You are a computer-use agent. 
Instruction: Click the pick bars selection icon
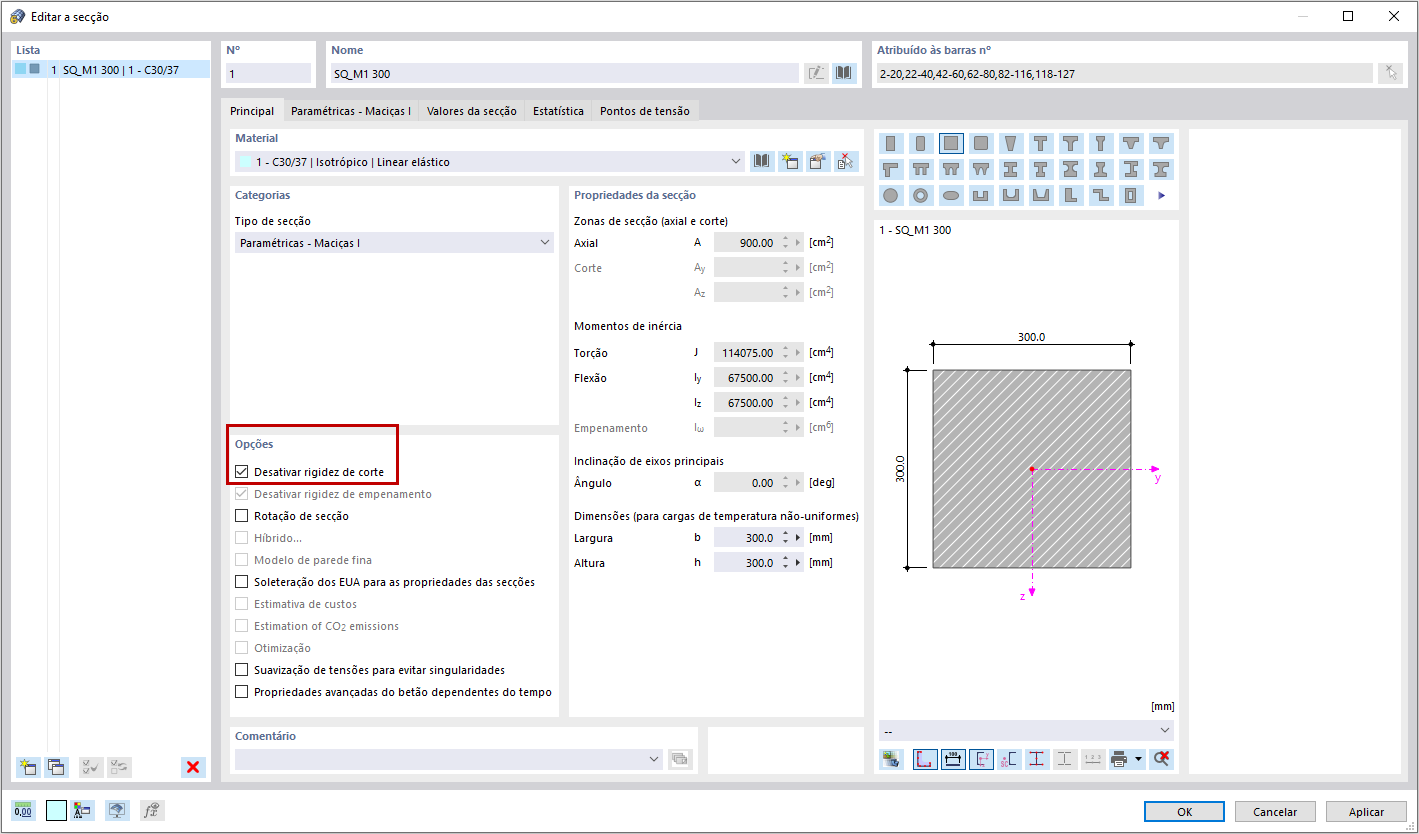[1390, 73]
